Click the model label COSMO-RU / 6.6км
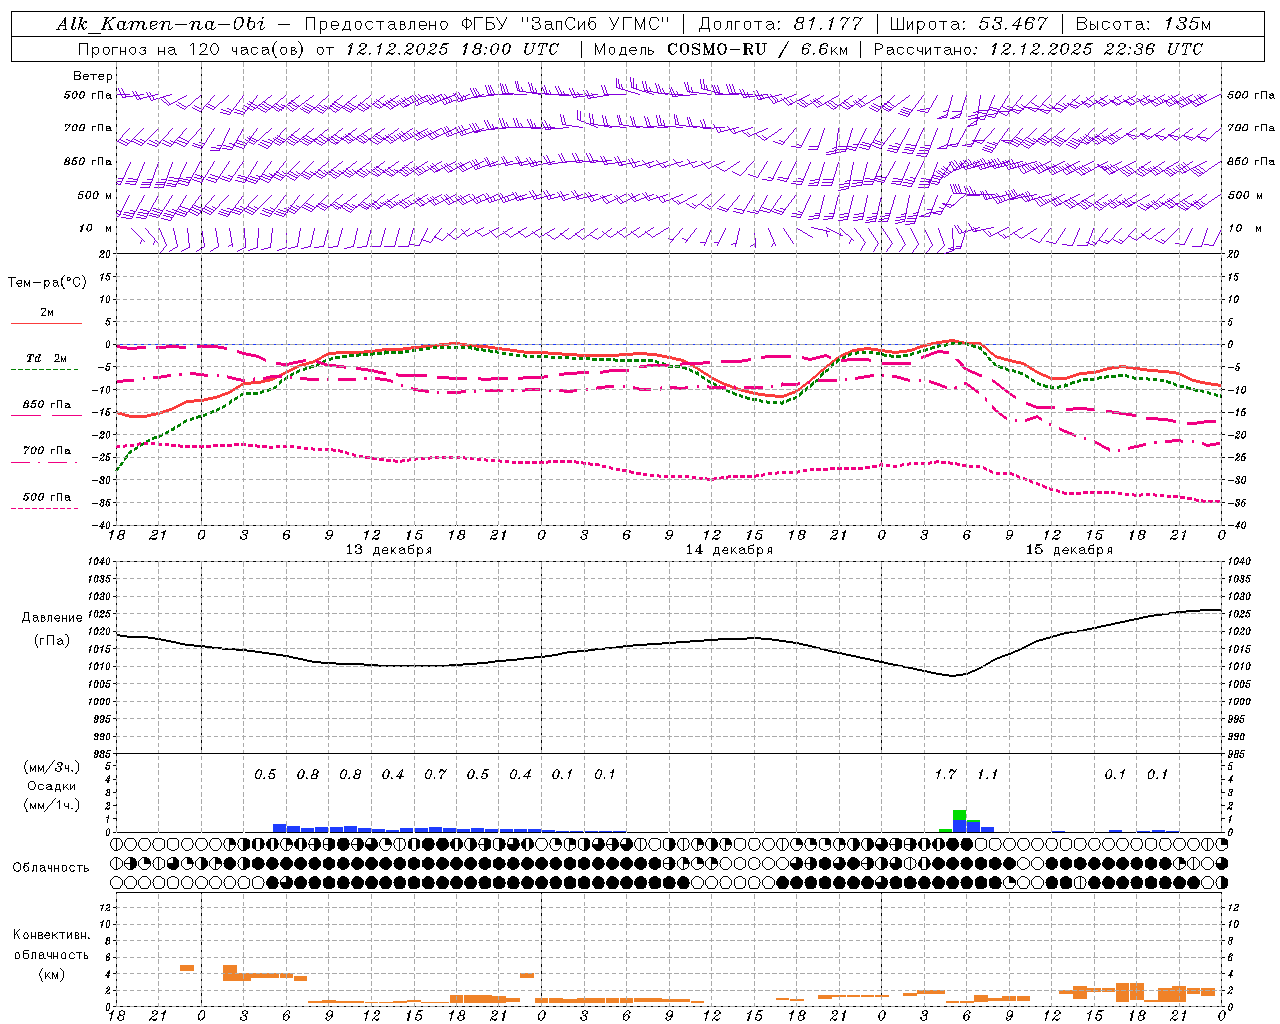Image resolution: width=1280 pixels, height=1024 pixels. tap(757, 49)
